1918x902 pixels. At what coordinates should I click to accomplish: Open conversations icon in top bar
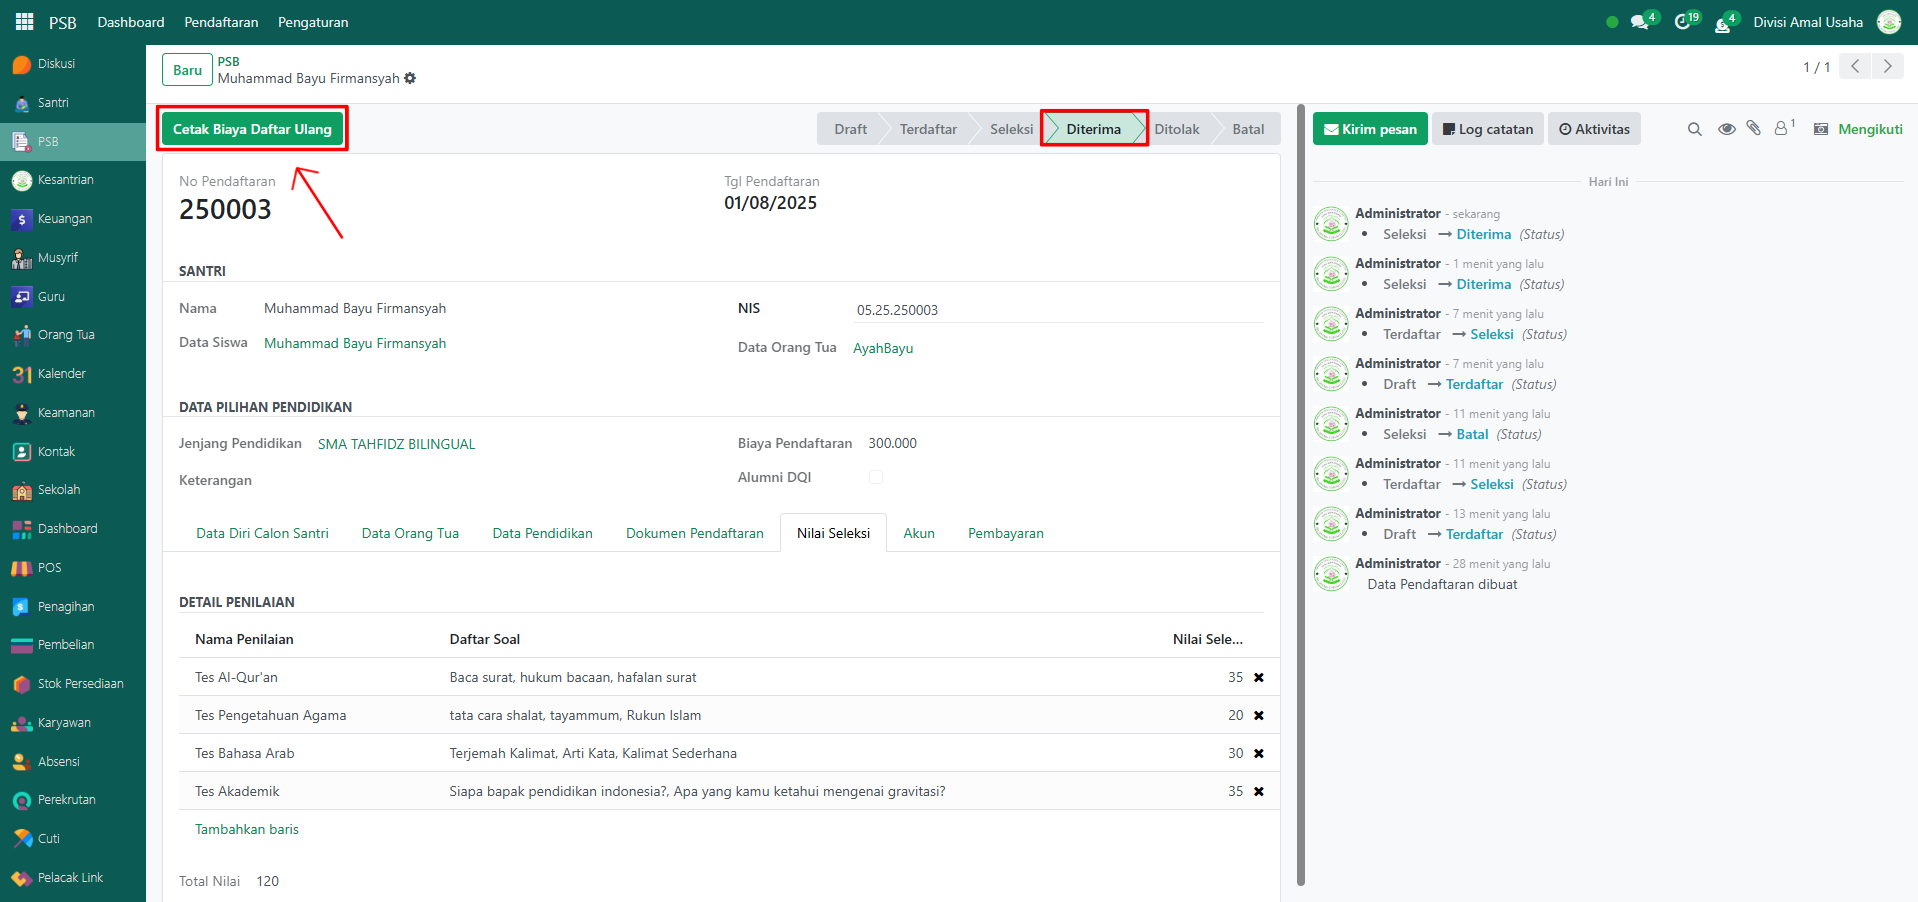(1640, 22)
